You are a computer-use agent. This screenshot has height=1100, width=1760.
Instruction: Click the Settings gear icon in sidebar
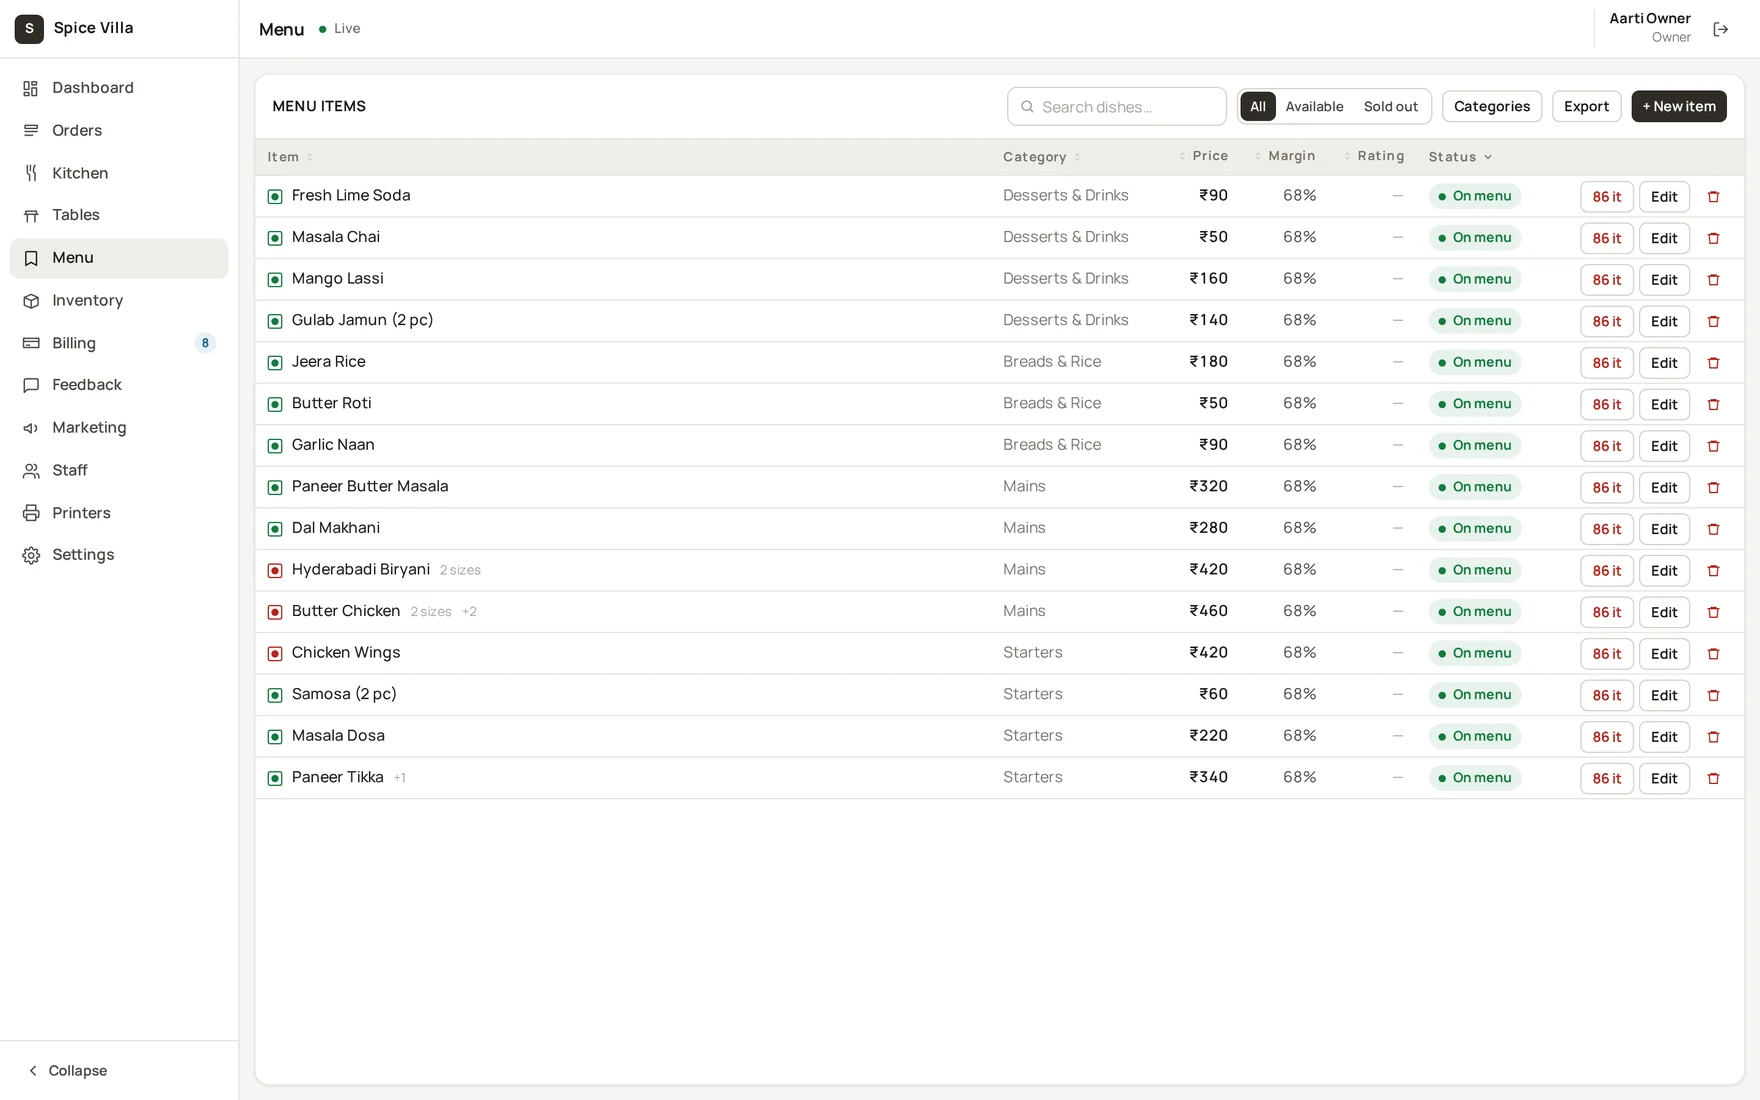tap(31, 555)
